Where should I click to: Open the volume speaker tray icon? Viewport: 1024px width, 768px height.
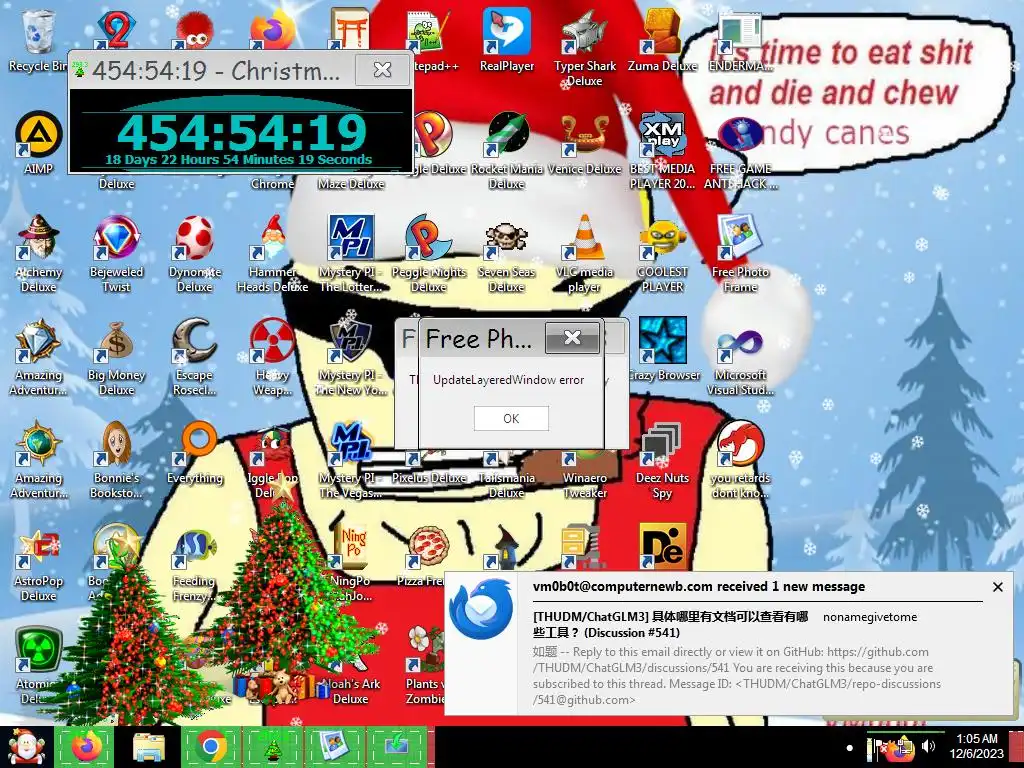(928, 746)
